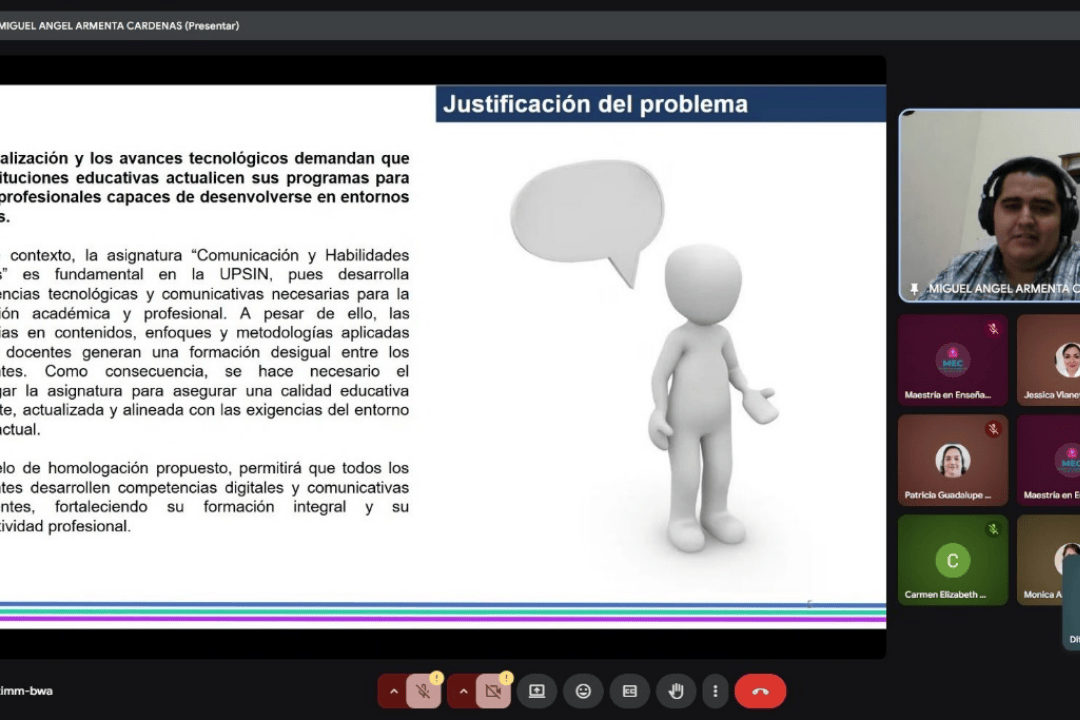1080x720 pixels.
Task: Unmute the microphone button
Action: click(x=423, y=691)
